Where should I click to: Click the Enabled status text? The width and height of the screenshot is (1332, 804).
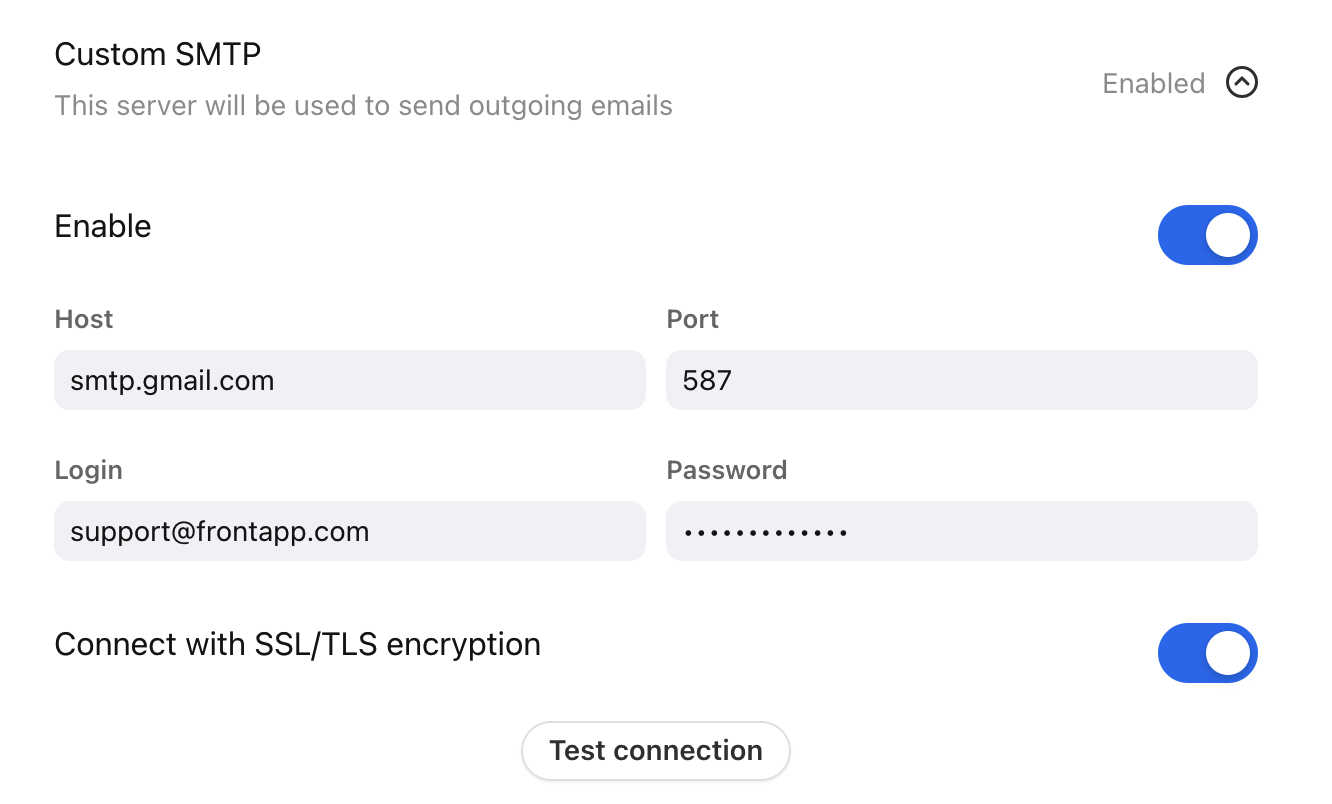pos(1153,83)
